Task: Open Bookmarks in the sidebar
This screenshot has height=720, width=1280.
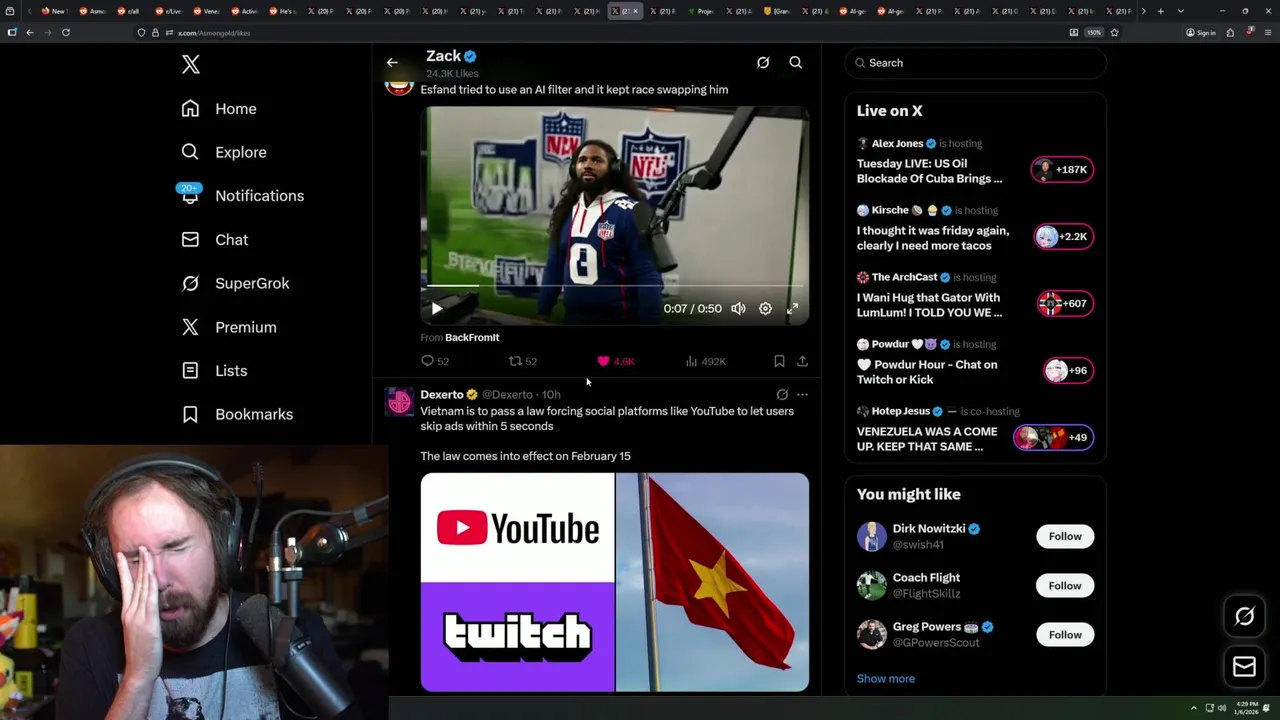Action: click(237, 414)
